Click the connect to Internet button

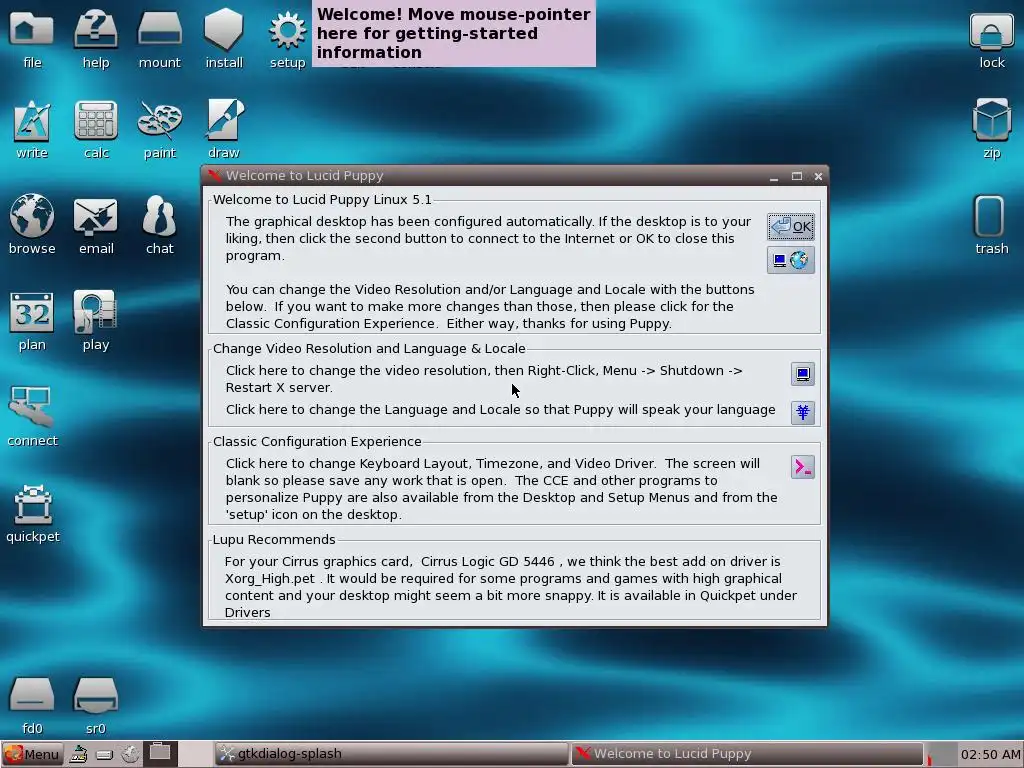pyautogui.click(x=790, y=261)
